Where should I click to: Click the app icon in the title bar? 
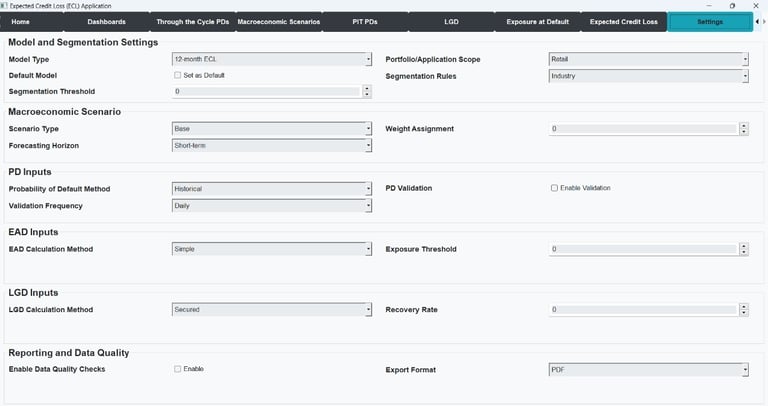[4, 5]
